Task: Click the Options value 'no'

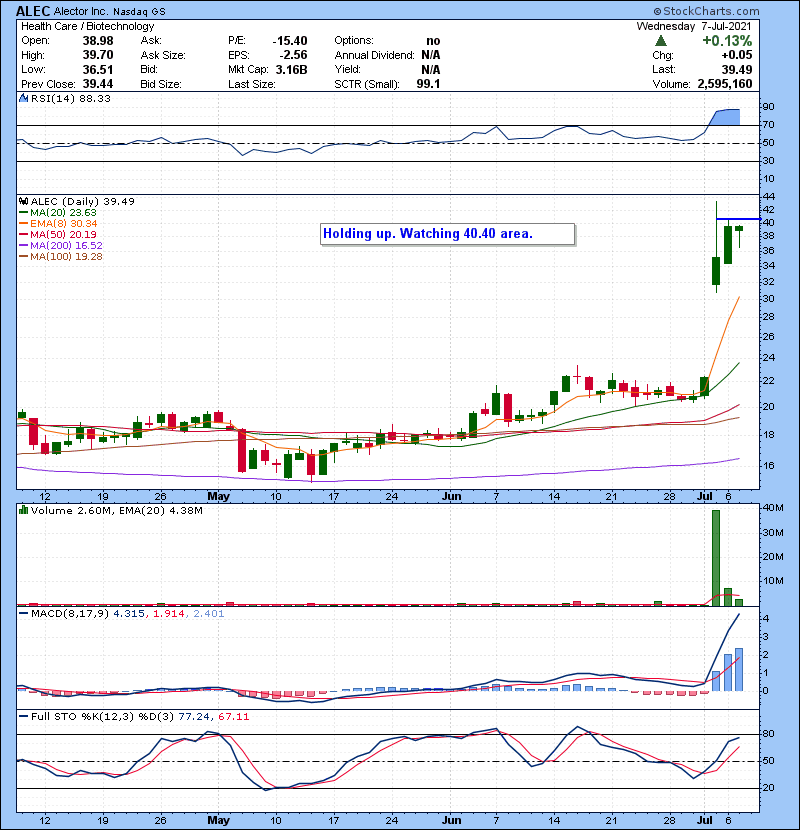Action: (x=433, y=41)
